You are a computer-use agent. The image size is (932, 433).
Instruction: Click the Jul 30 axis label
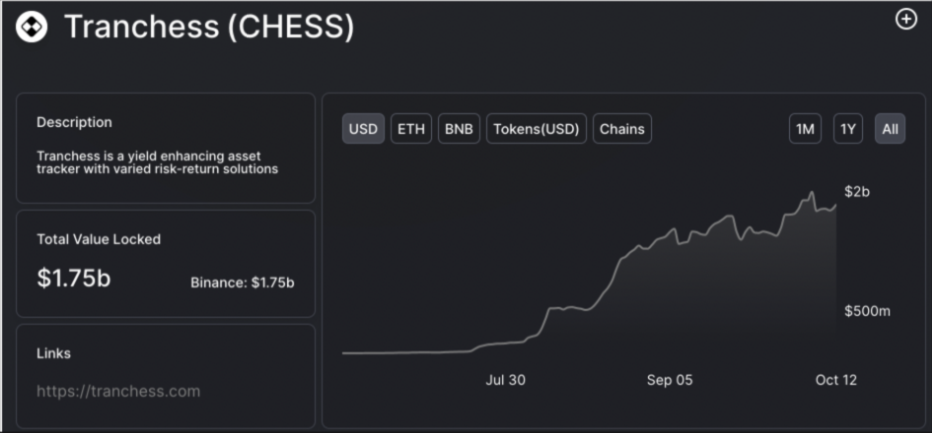505,380
